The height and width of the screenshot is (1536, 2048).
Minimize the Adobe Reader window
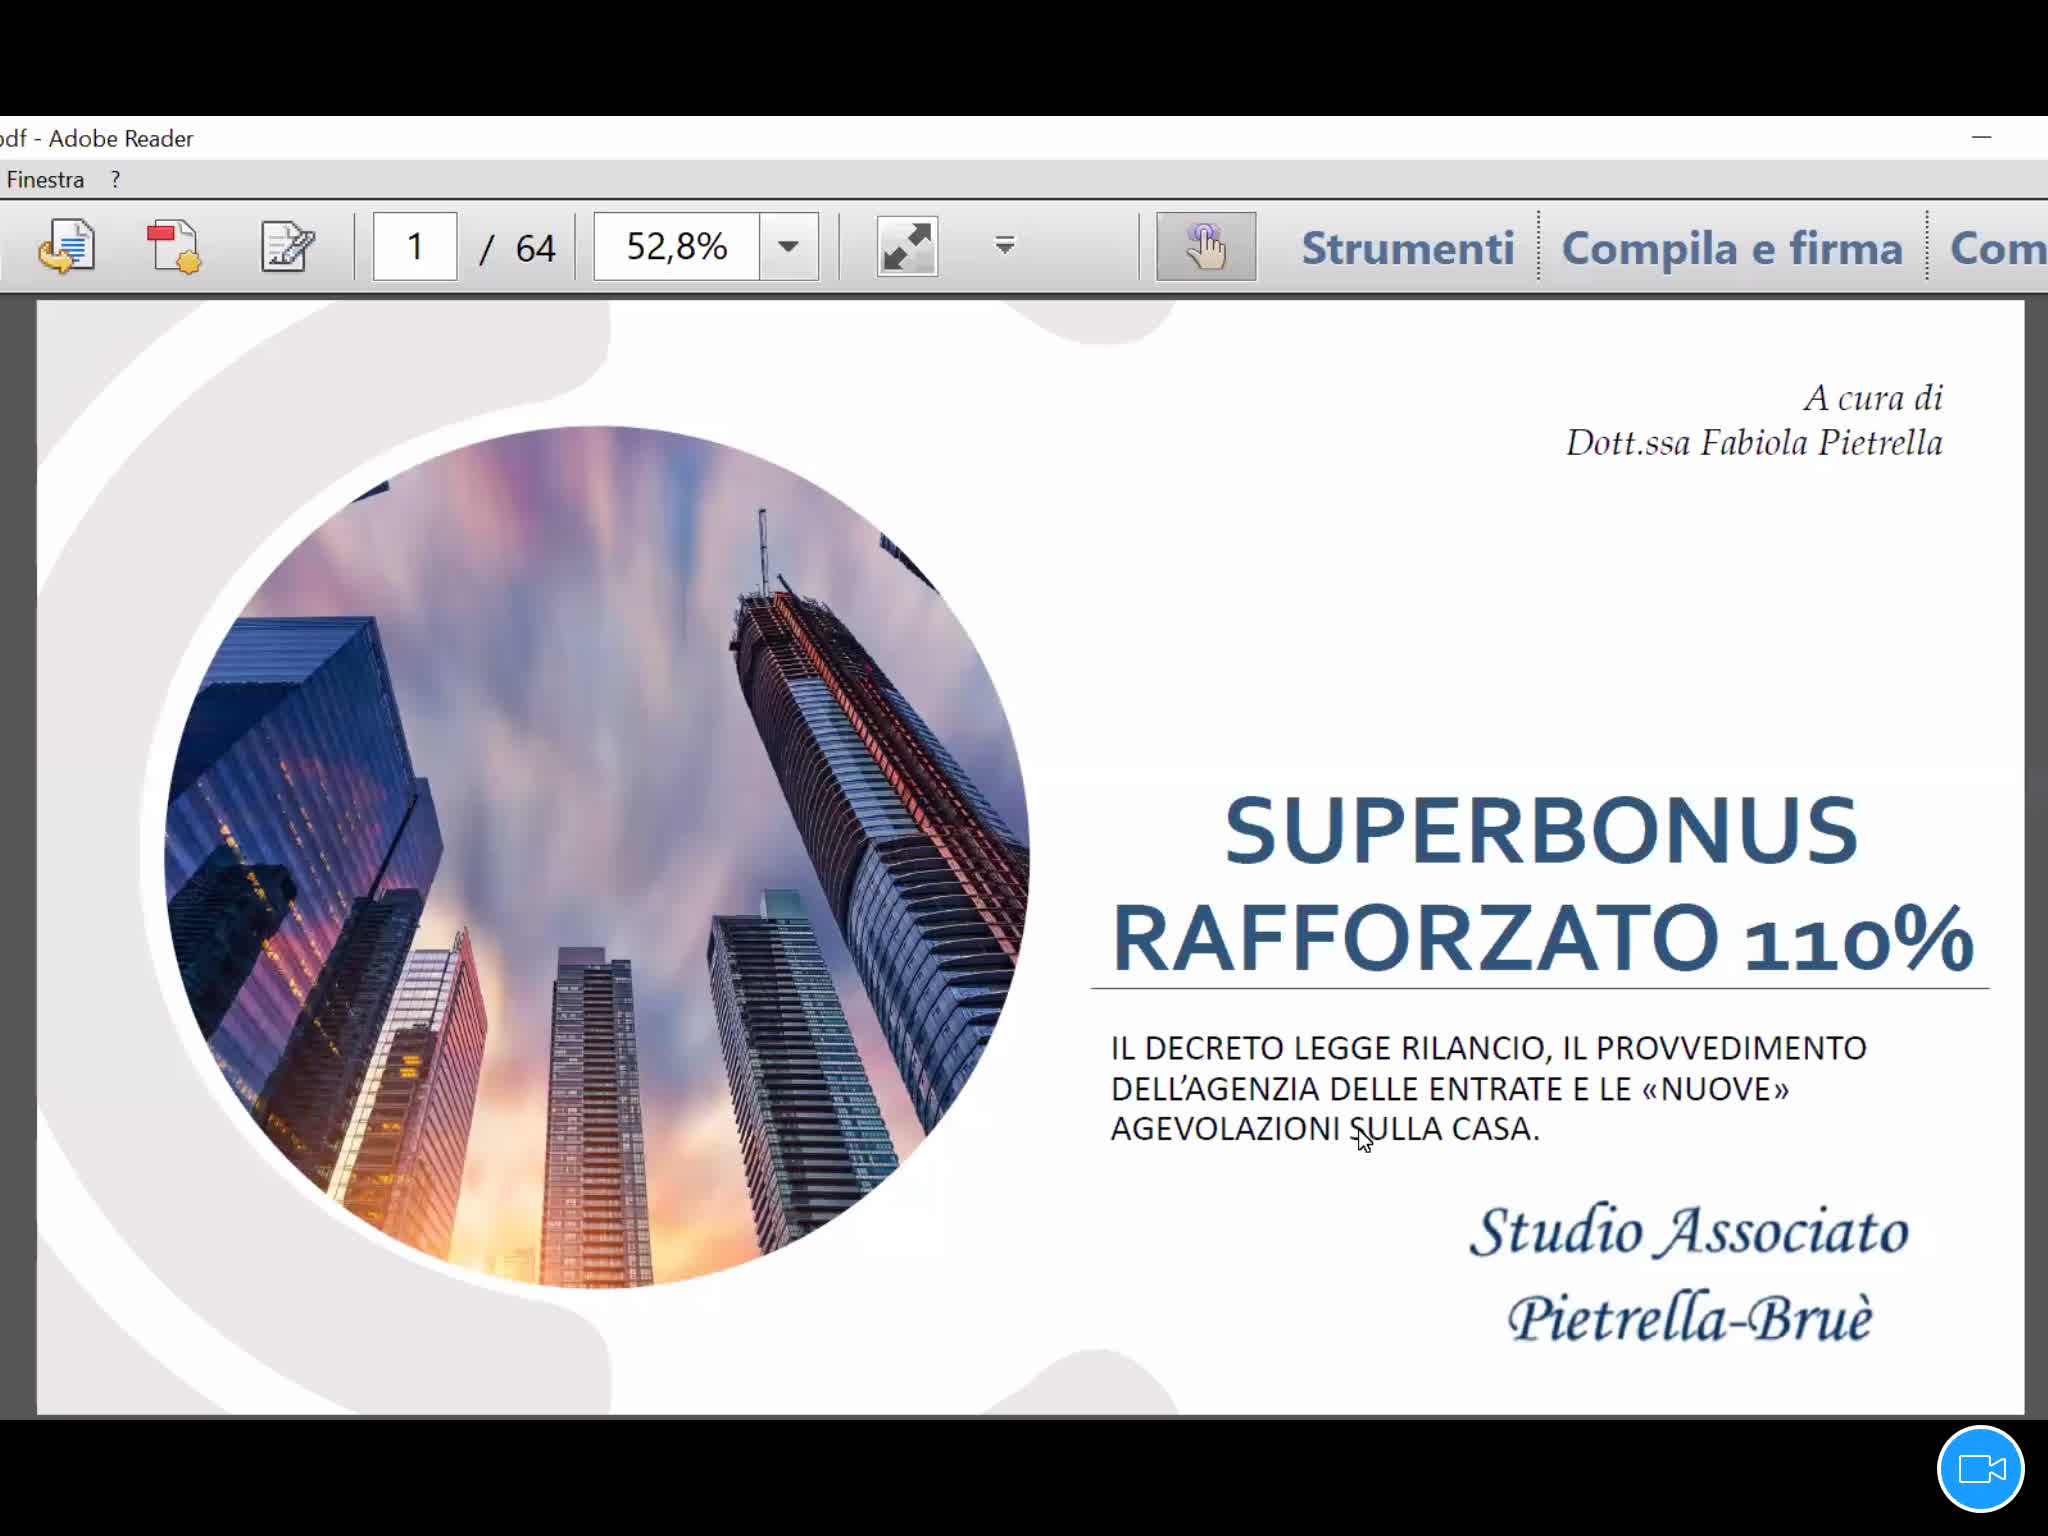pyautogui.click(x=1981, y=137)
